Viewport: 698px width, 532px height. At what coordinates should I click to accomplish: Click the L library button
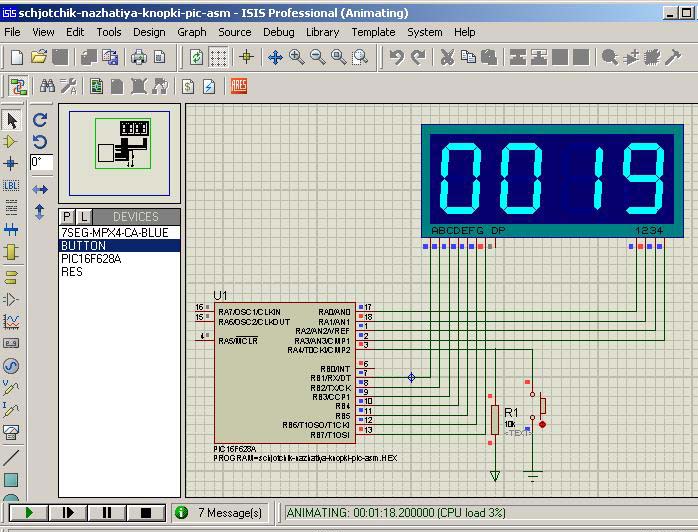[84, 216]
